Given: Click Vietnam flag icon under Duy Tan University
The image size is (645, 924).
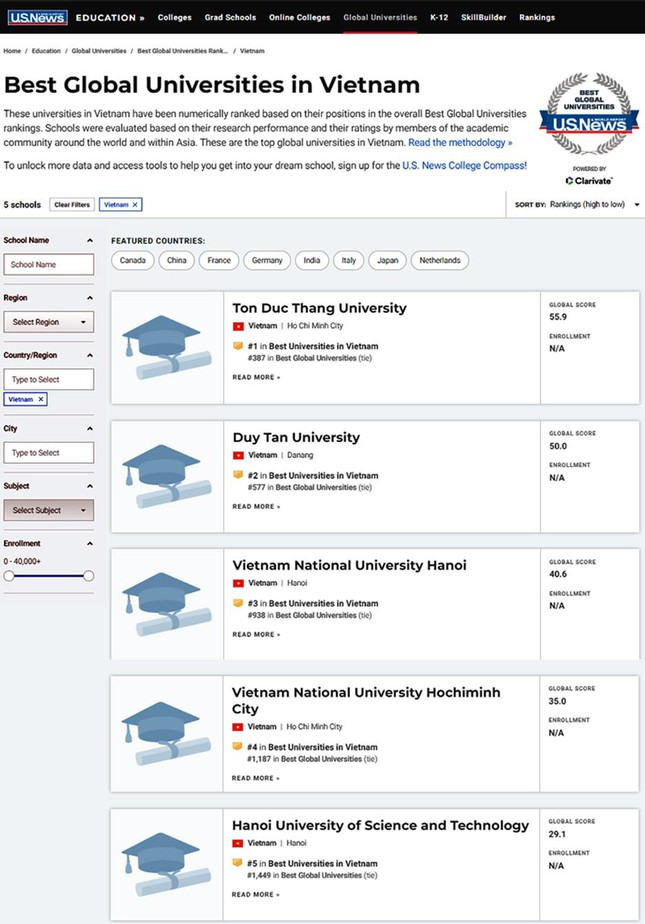Looking at the screenshot, I should tap(238, 455).
